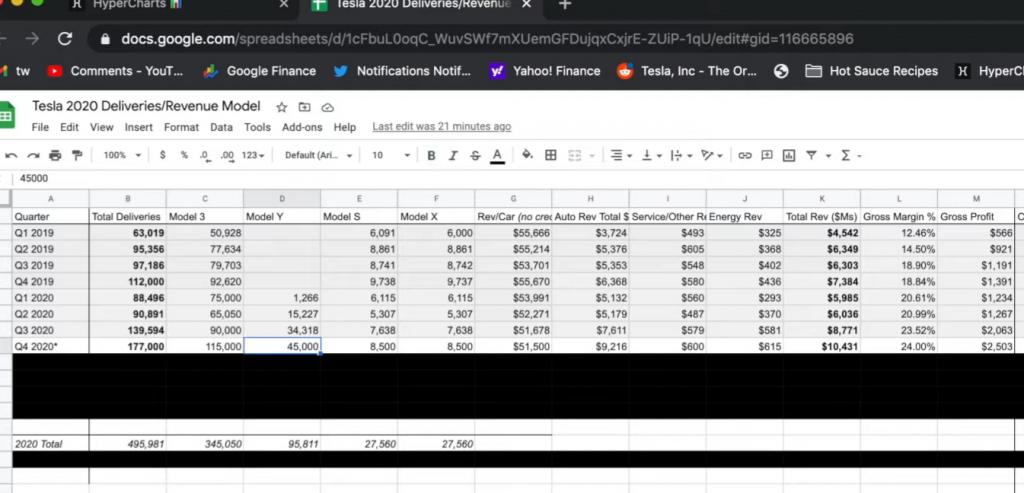The width and height of the screenshot is (1024, 493).
Task: Select the Paint format tool
Action: 76,155
